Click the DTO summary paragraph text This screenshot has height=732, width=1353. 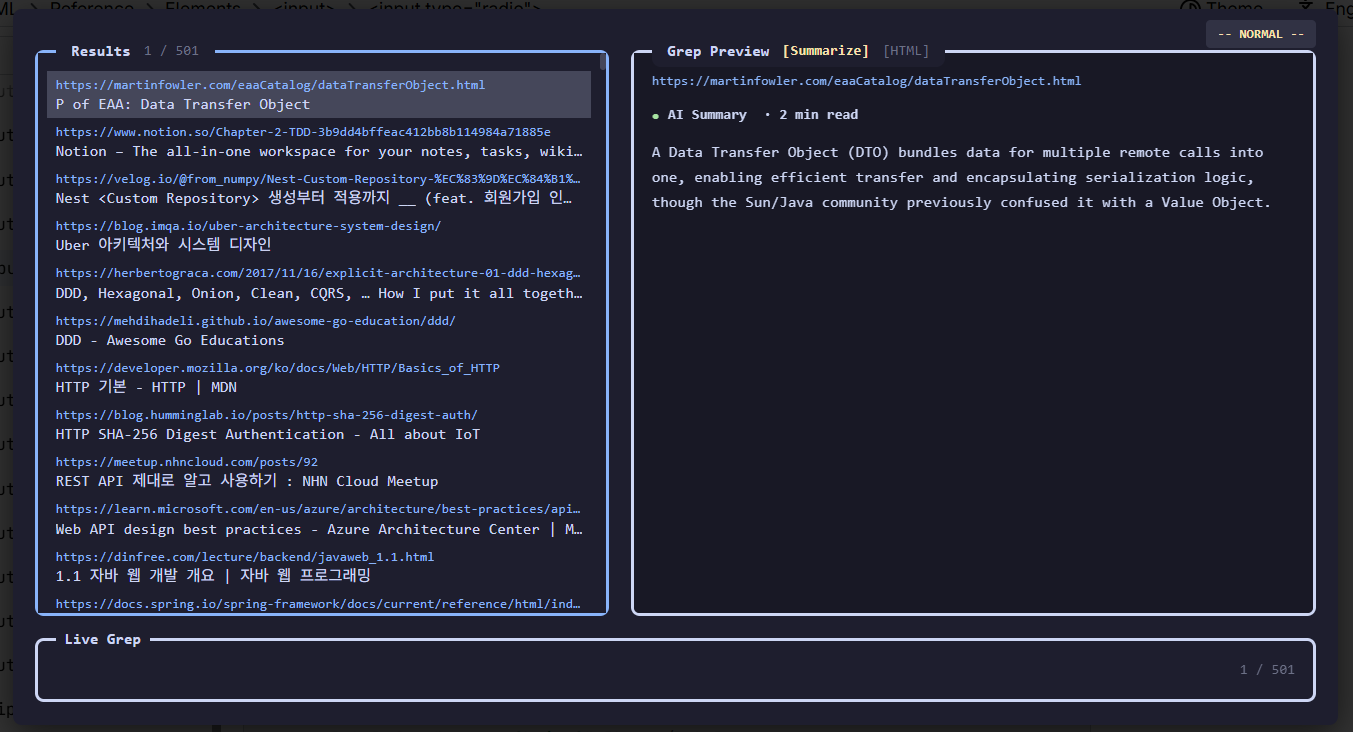pyautogui.click(x=961, y=177)
